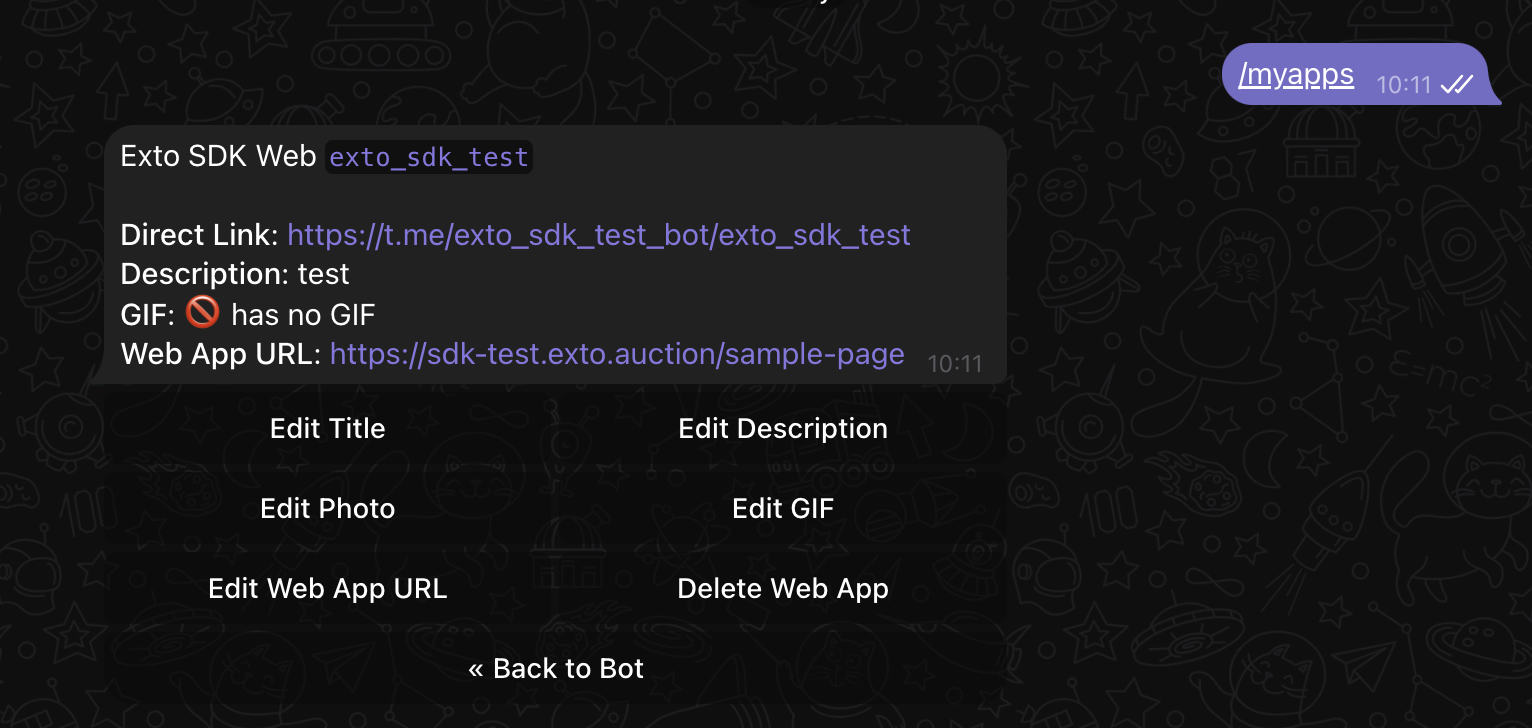Open the t.me direct link URL
The height and width of the screenshot is (728, 1532).
(x=599, y=235)
